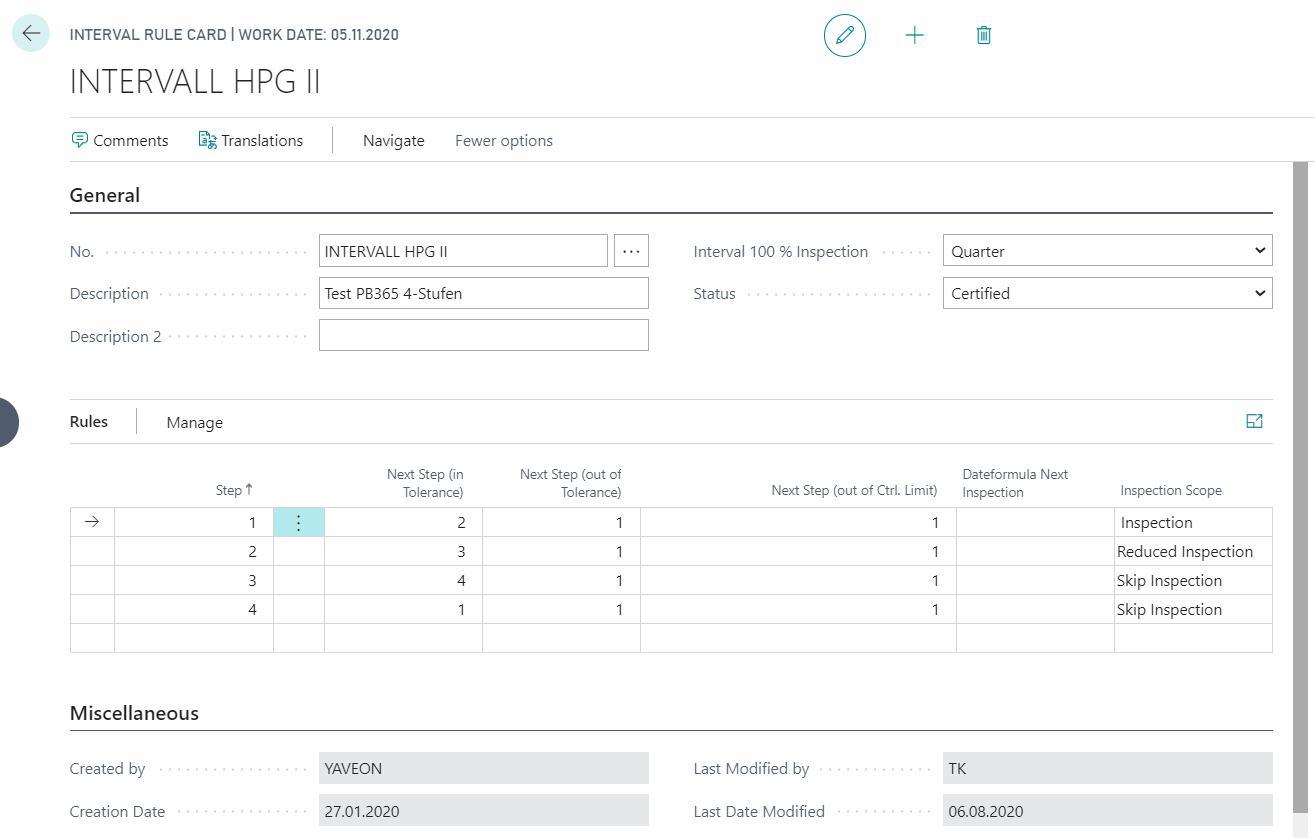
Task: Click Step cell with value 2
Action: (194, 551)
